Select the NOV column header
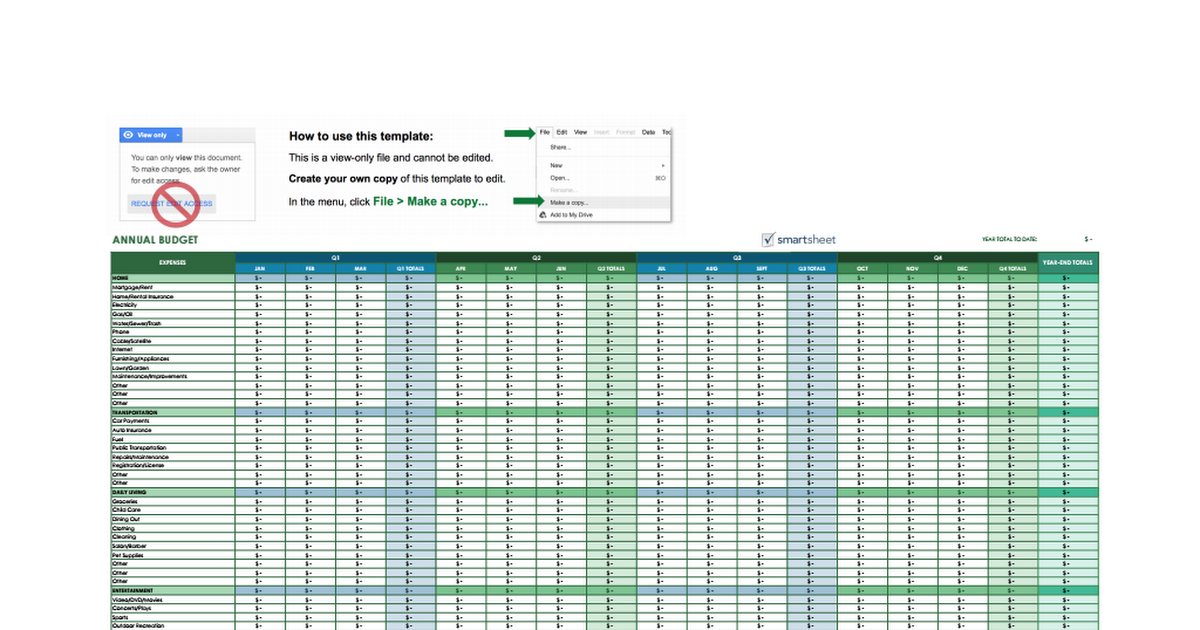The height and width of the screenshot is (630, 1200). (913, 268)
